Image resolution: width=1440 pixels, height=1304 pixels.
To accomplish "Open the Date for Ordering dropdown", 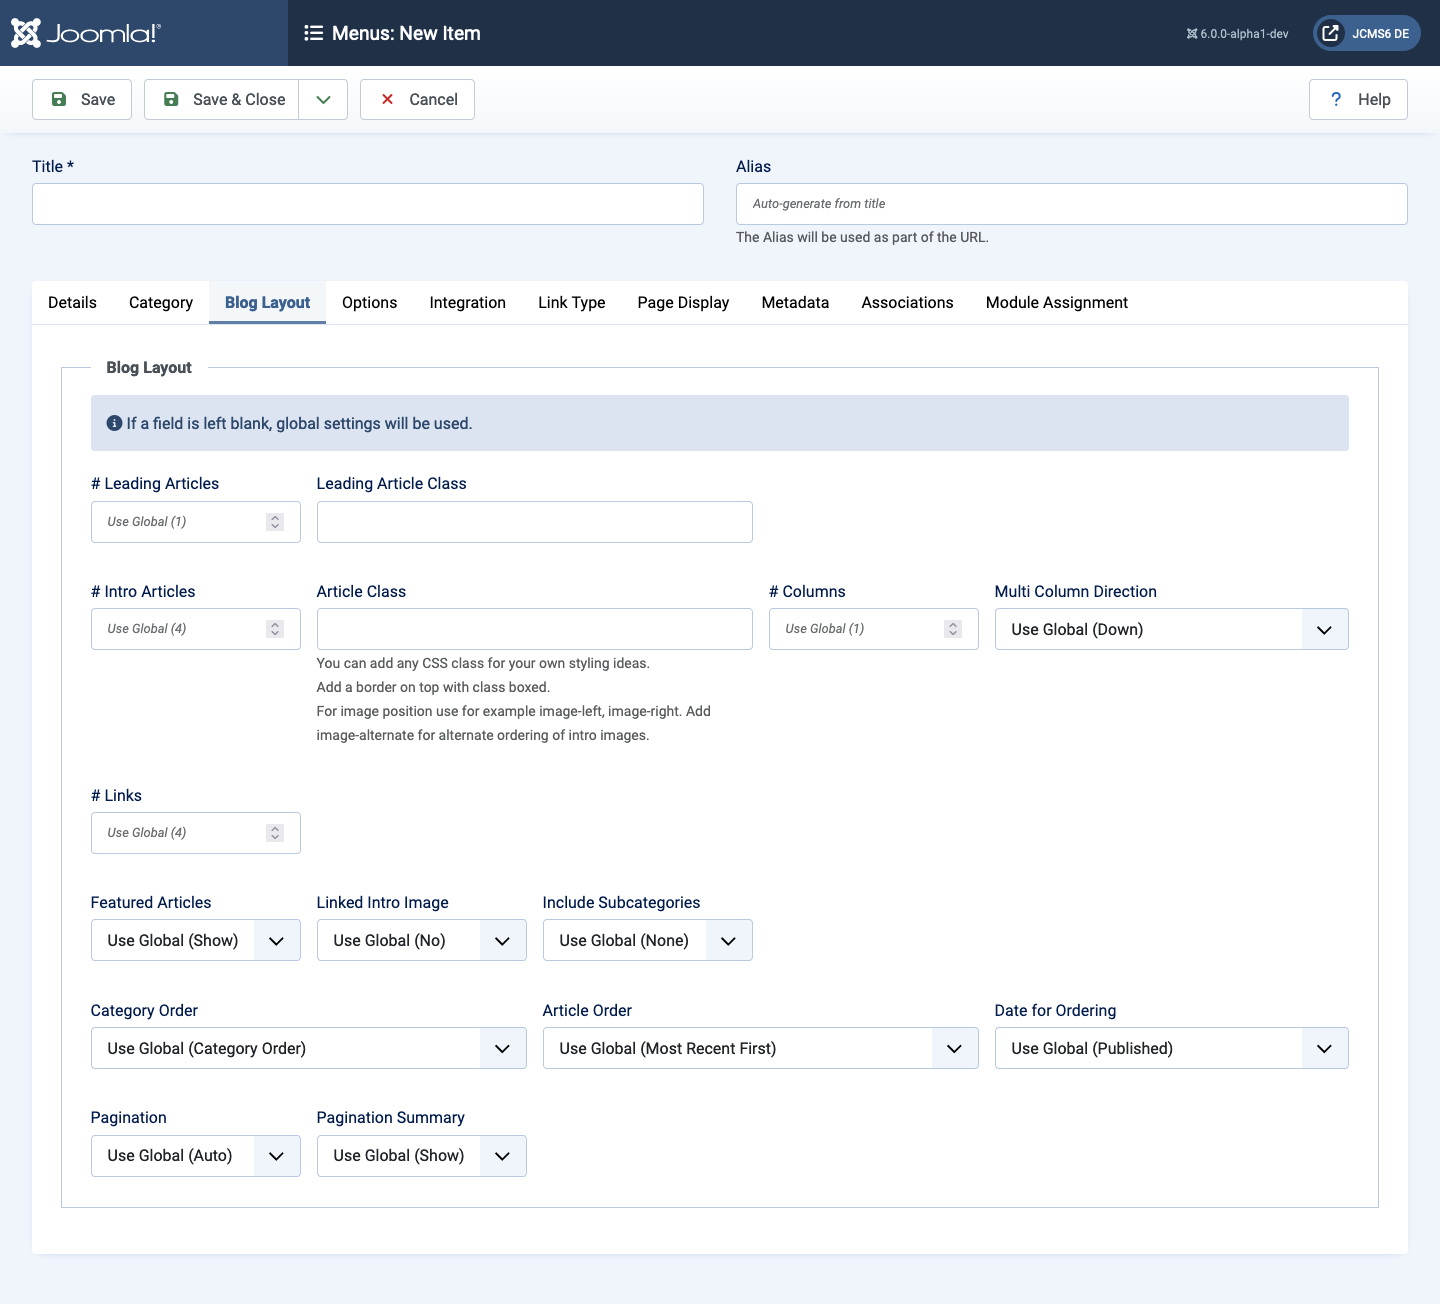I will point(1172,1048).
